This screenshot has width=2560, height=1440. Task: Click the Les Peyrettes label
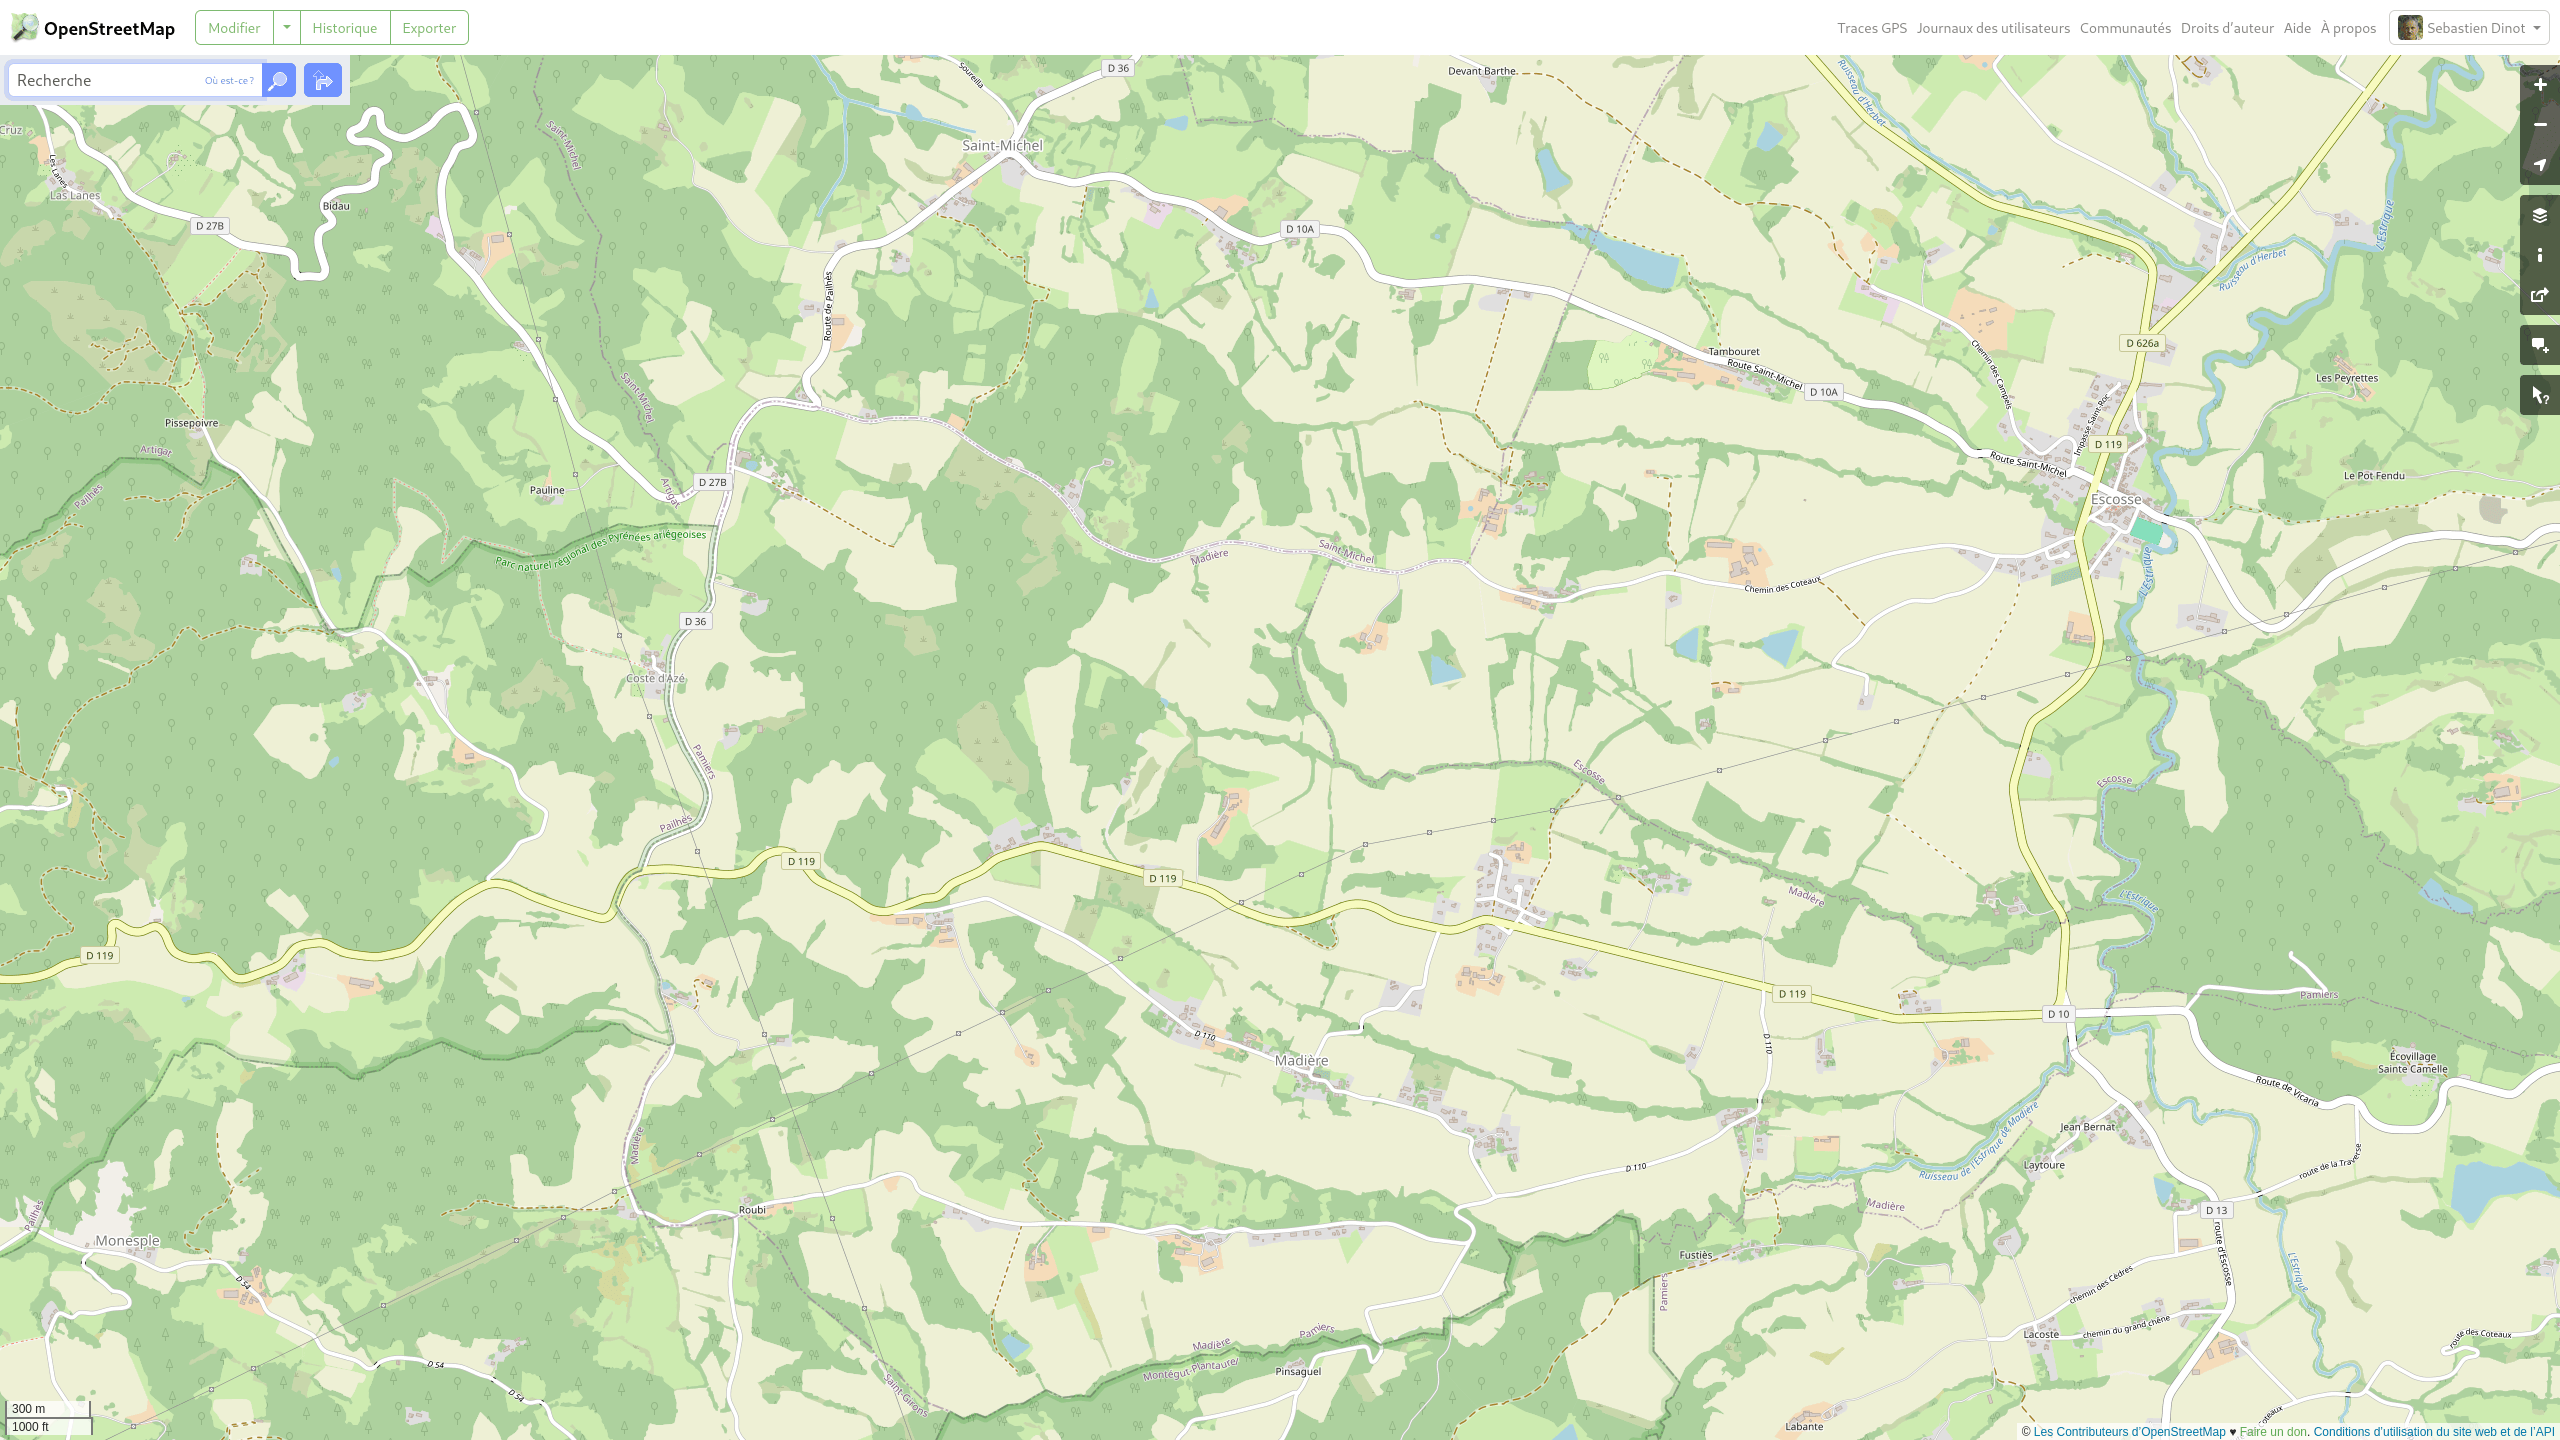click(2347, 378)
